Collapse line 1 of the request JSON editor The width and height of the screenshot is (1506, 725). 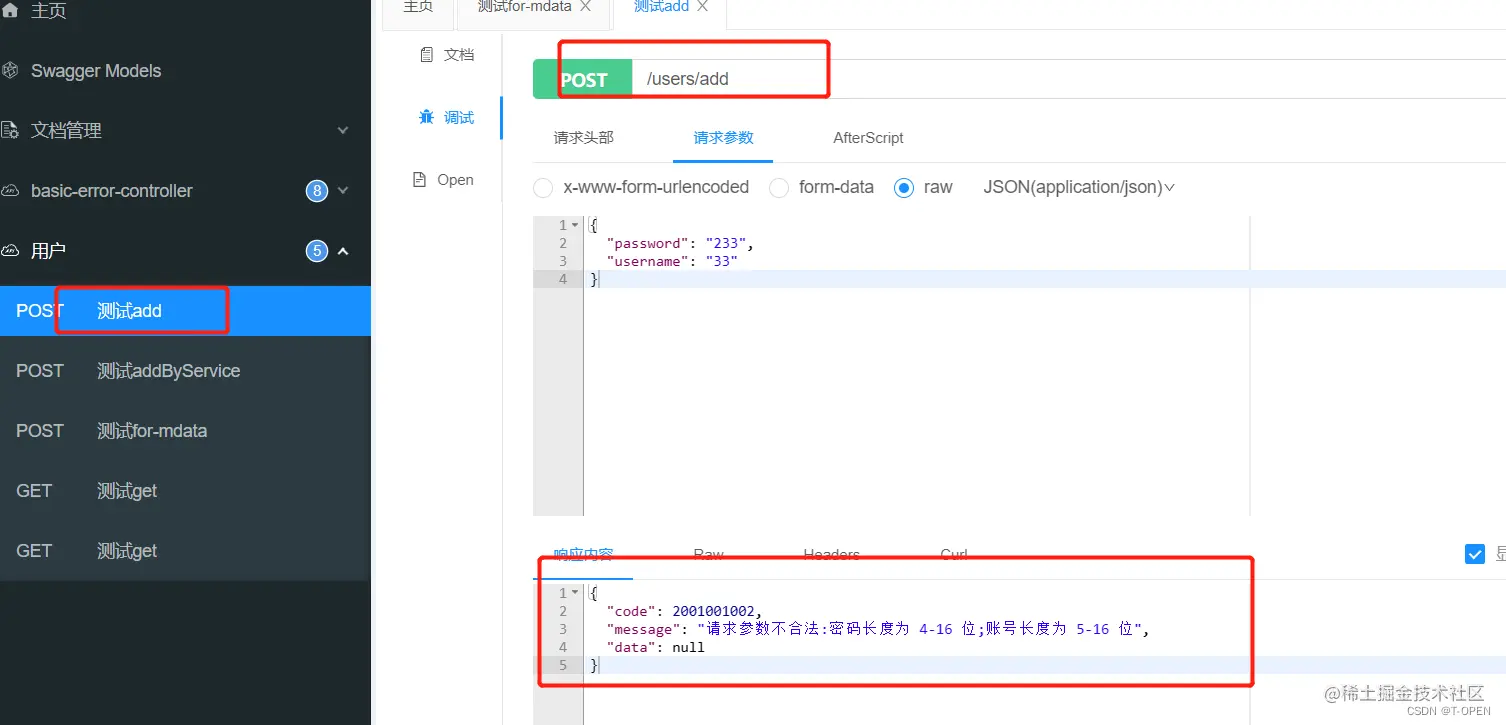[573, 224]
